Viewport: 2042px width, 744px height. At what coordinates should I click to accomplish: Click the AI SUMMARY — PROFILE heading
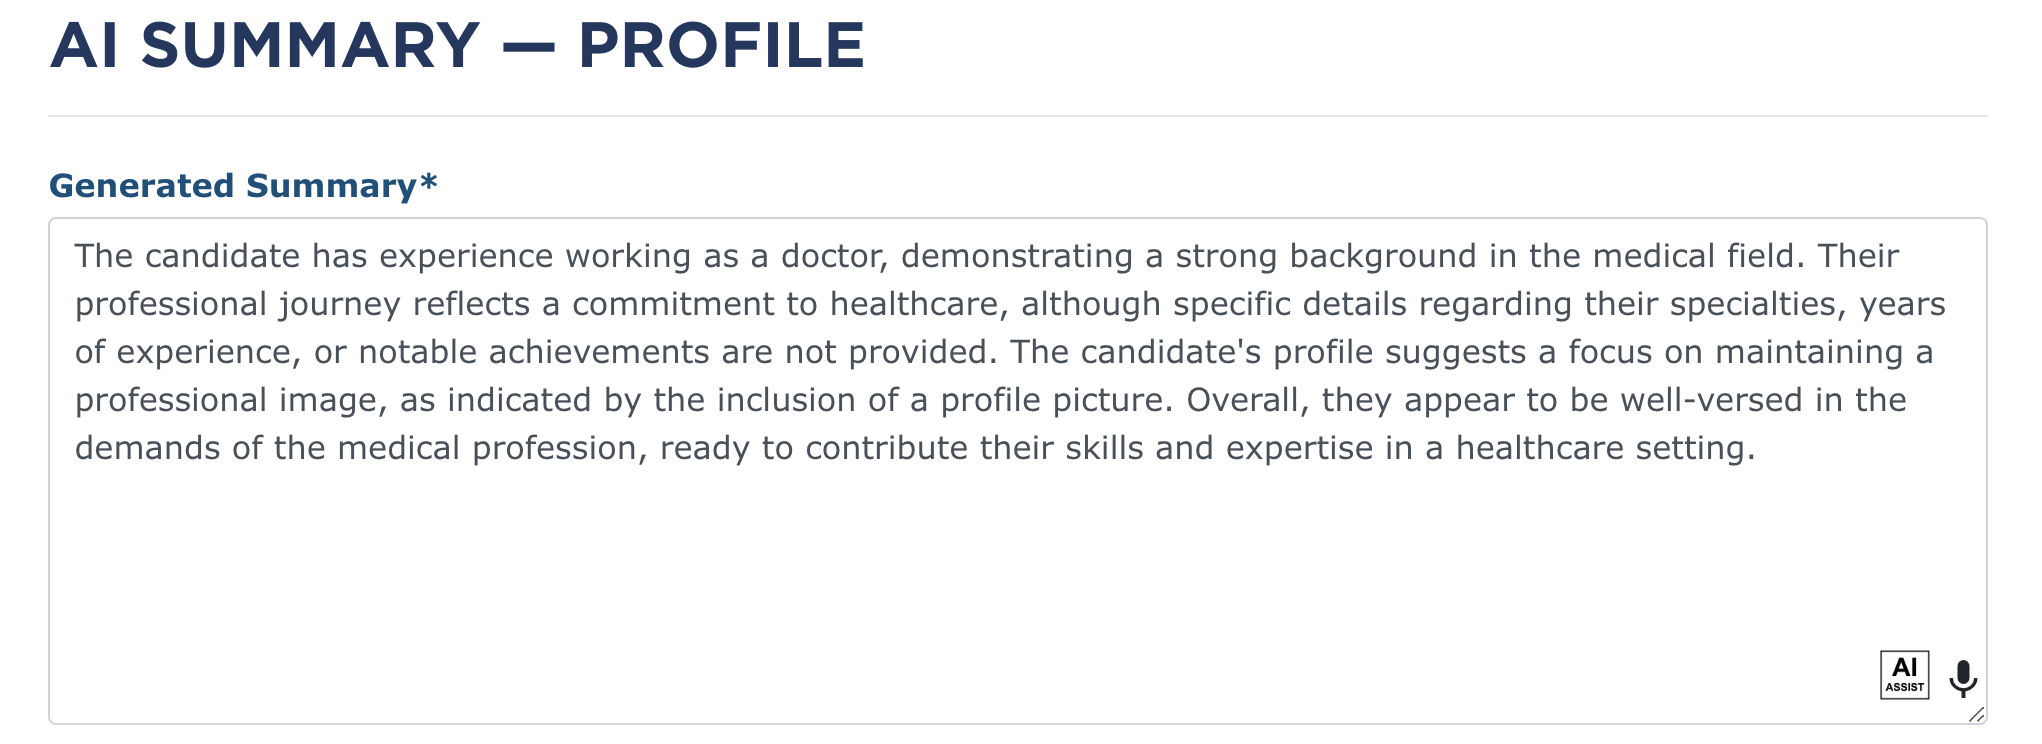point(457,46)
